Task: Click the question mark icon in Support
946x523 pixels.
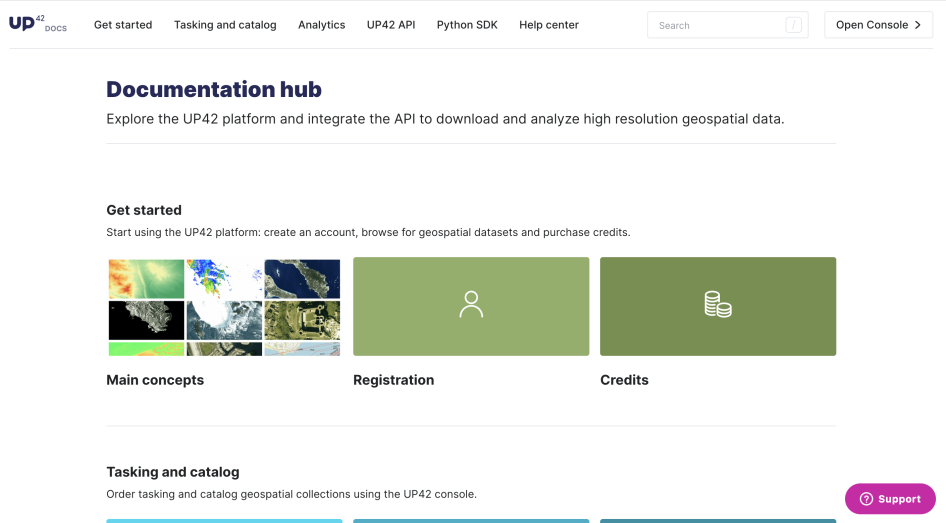Action: 866,499
